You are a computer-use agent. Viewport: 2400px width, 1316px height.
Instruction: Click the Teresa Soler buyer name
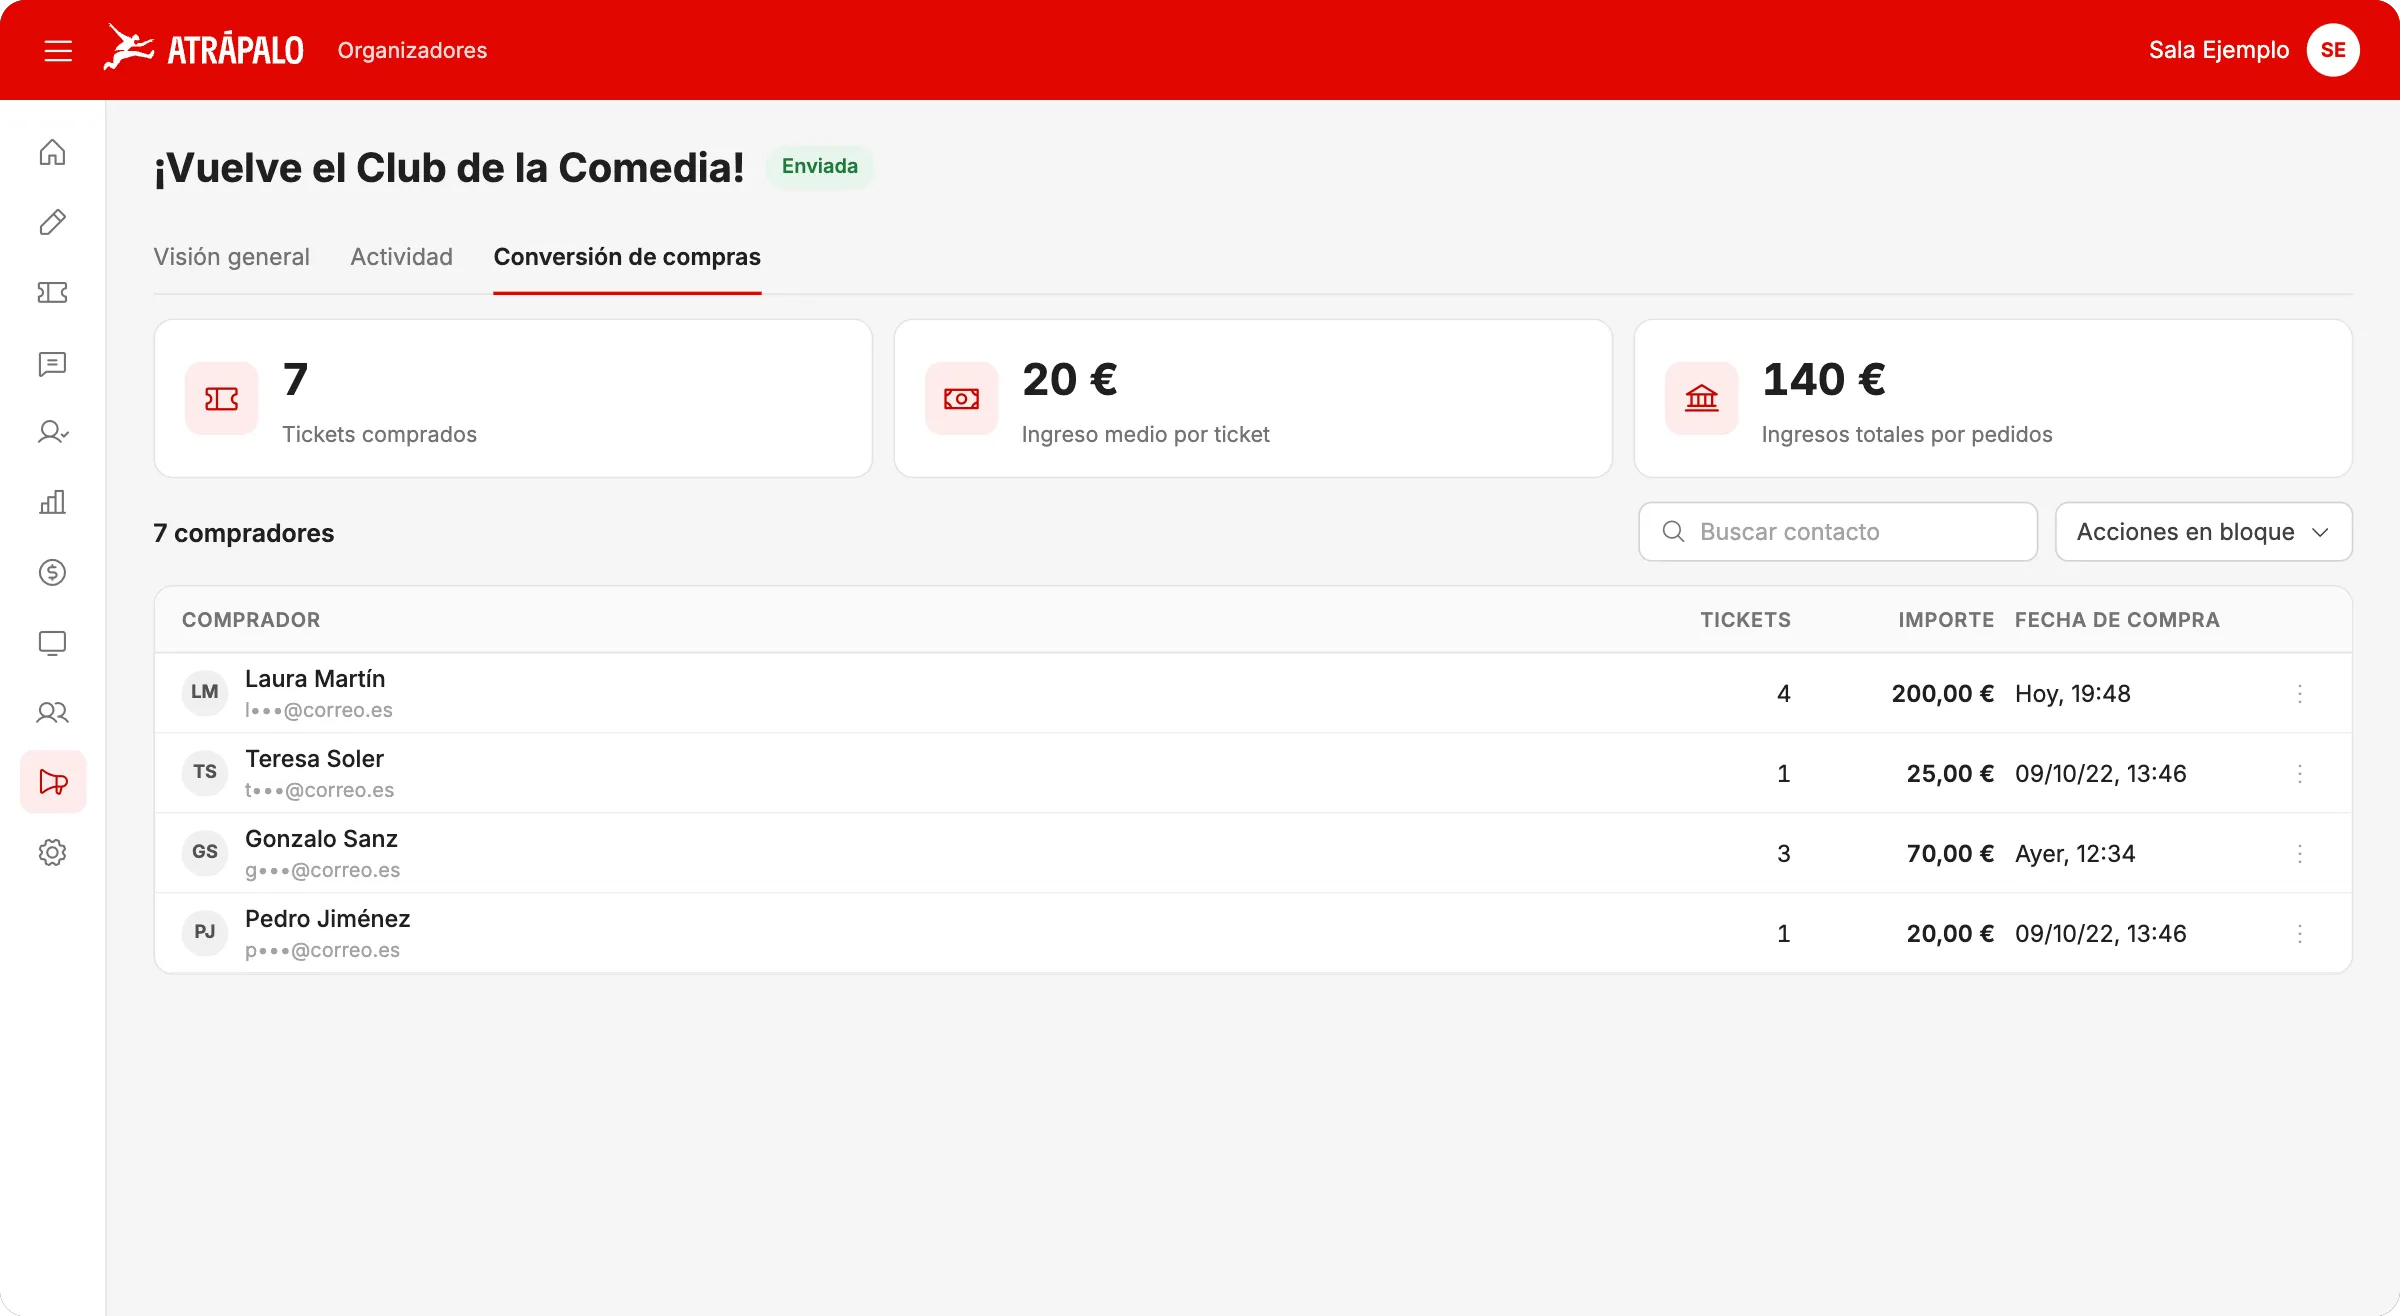coord(314,759)
